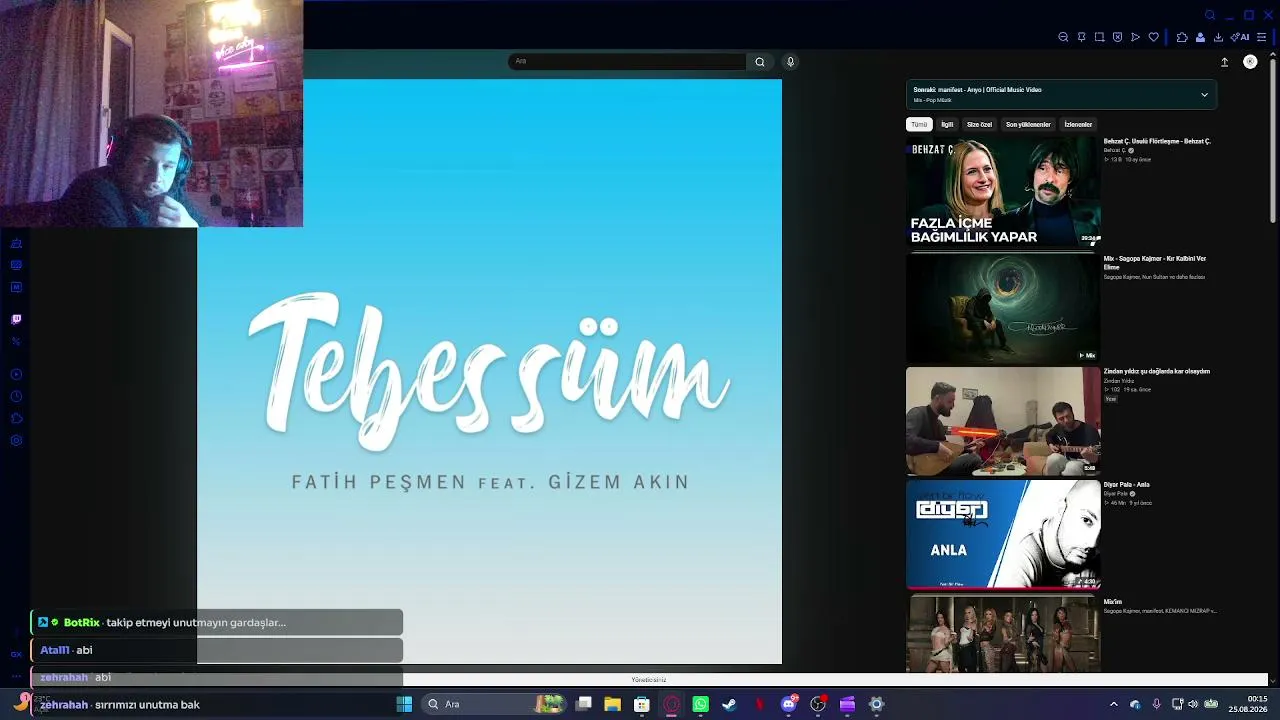This screenshot has width=1280, height=720.
Task: Open the sidebar history clock icon
Action: click(x=16, y=397)
